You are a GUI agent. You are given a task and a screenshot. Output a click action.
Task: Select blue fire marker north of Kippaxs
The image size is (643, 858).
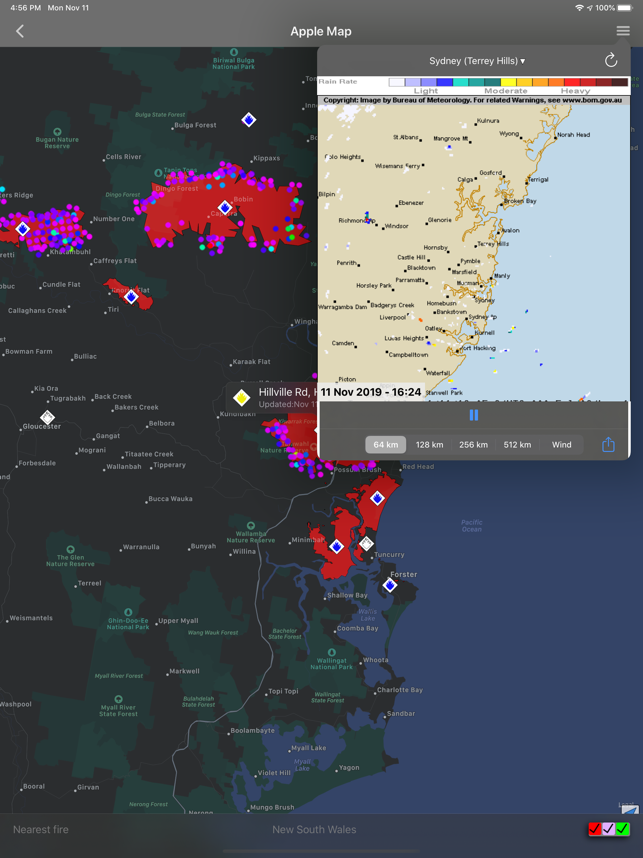coord(248,120)
